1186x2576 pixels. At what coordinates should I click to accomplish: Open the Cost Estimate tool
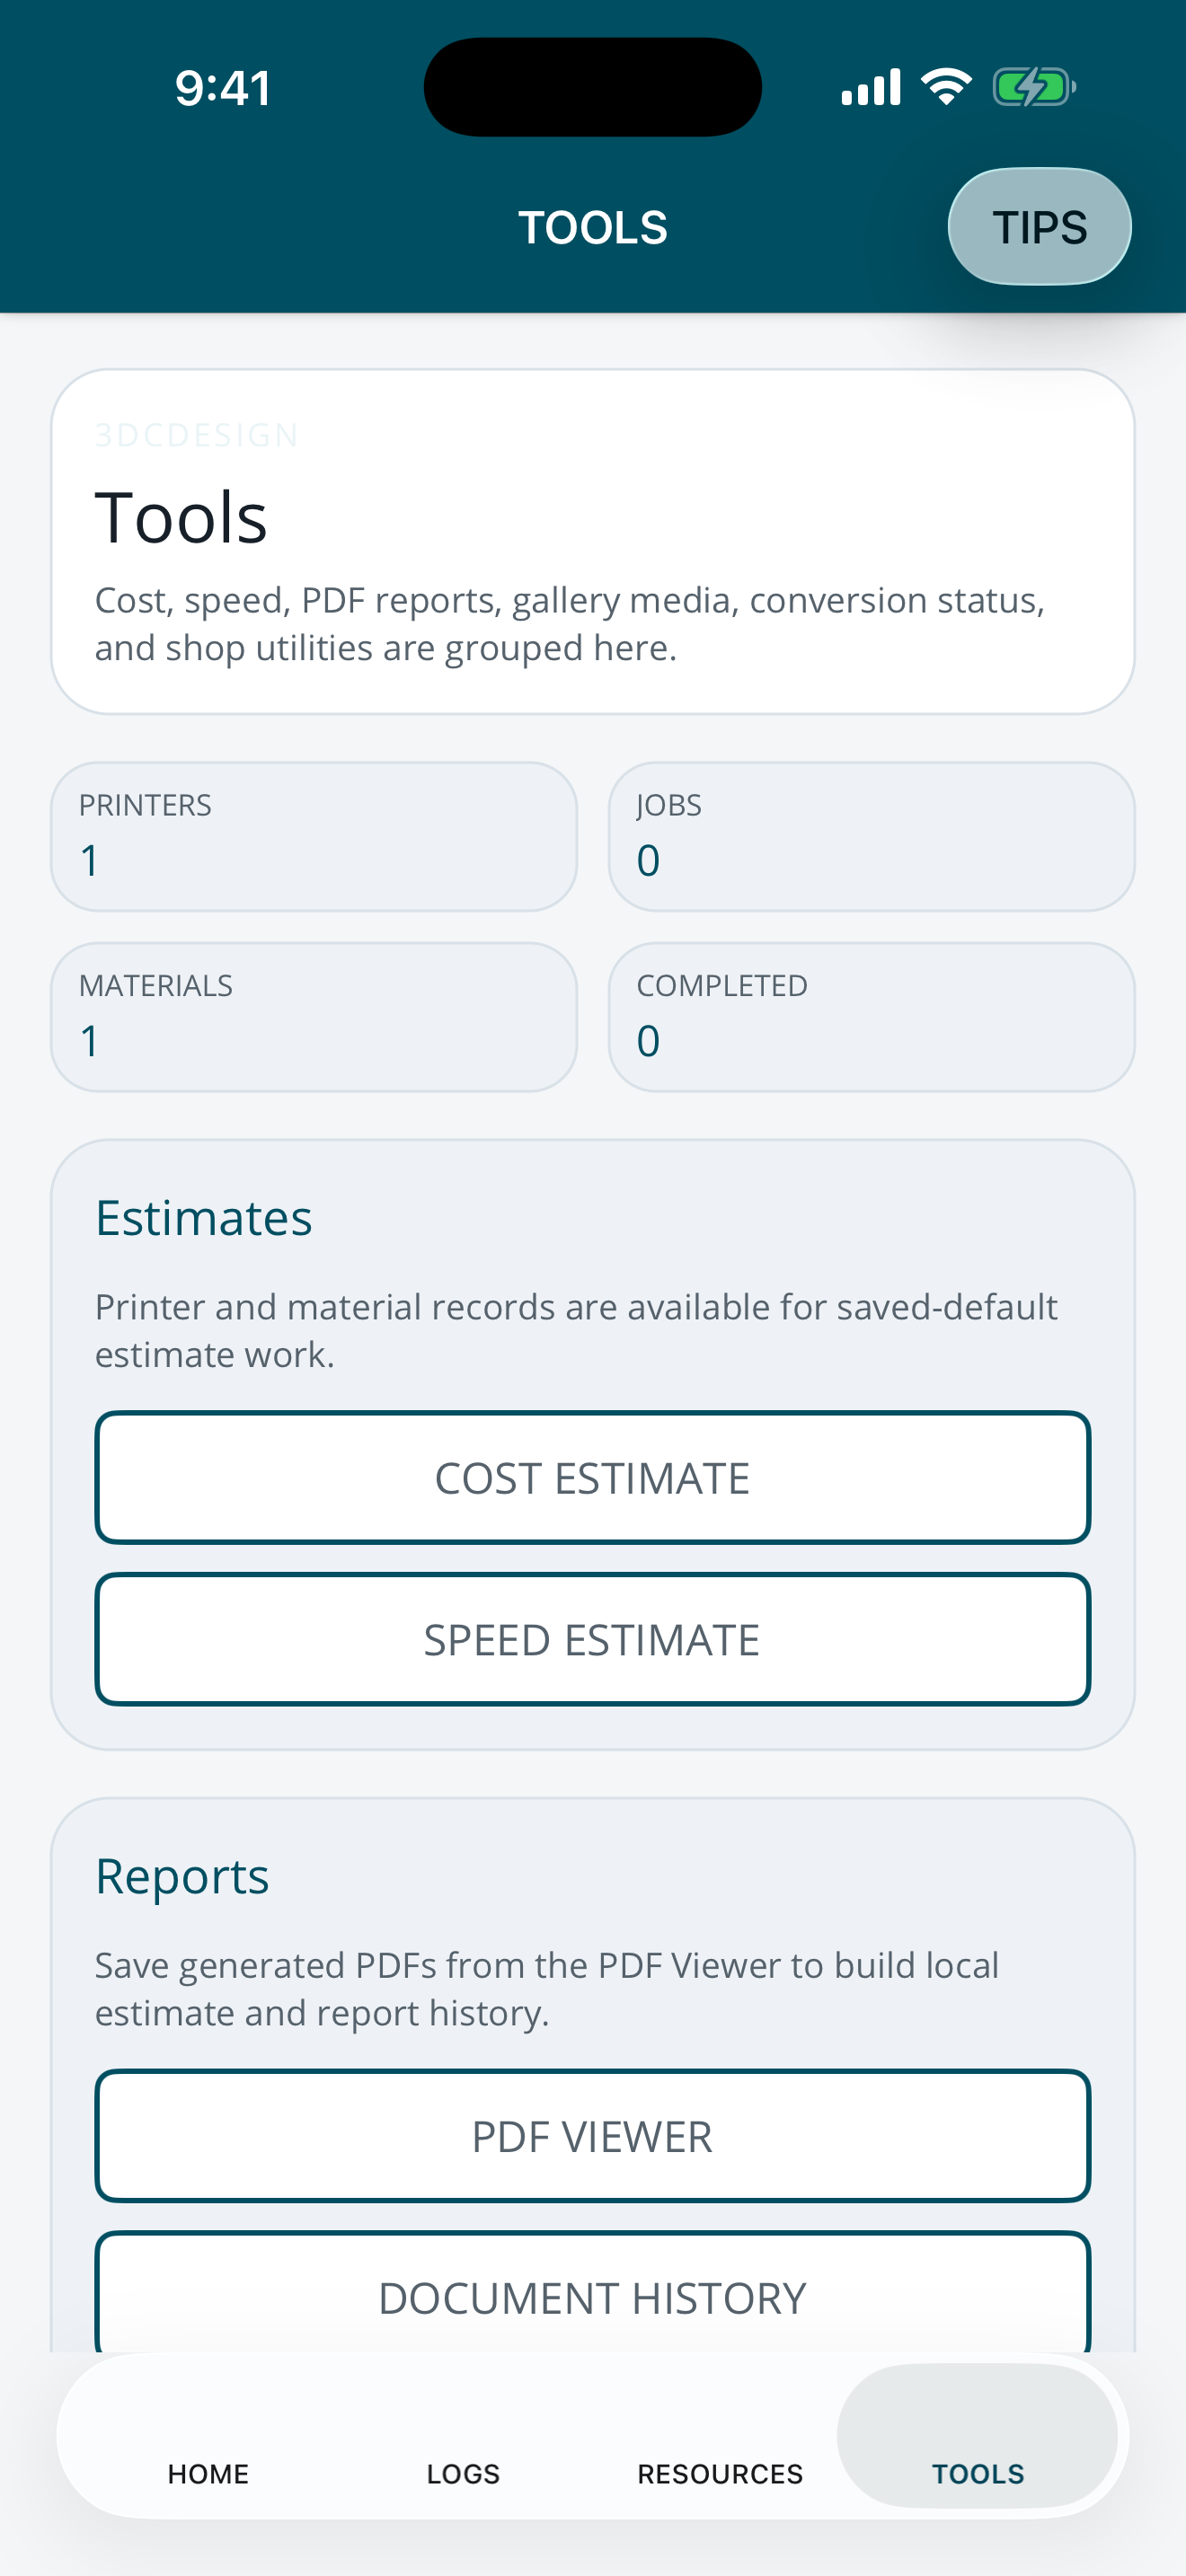click(x=592, y=1477)
